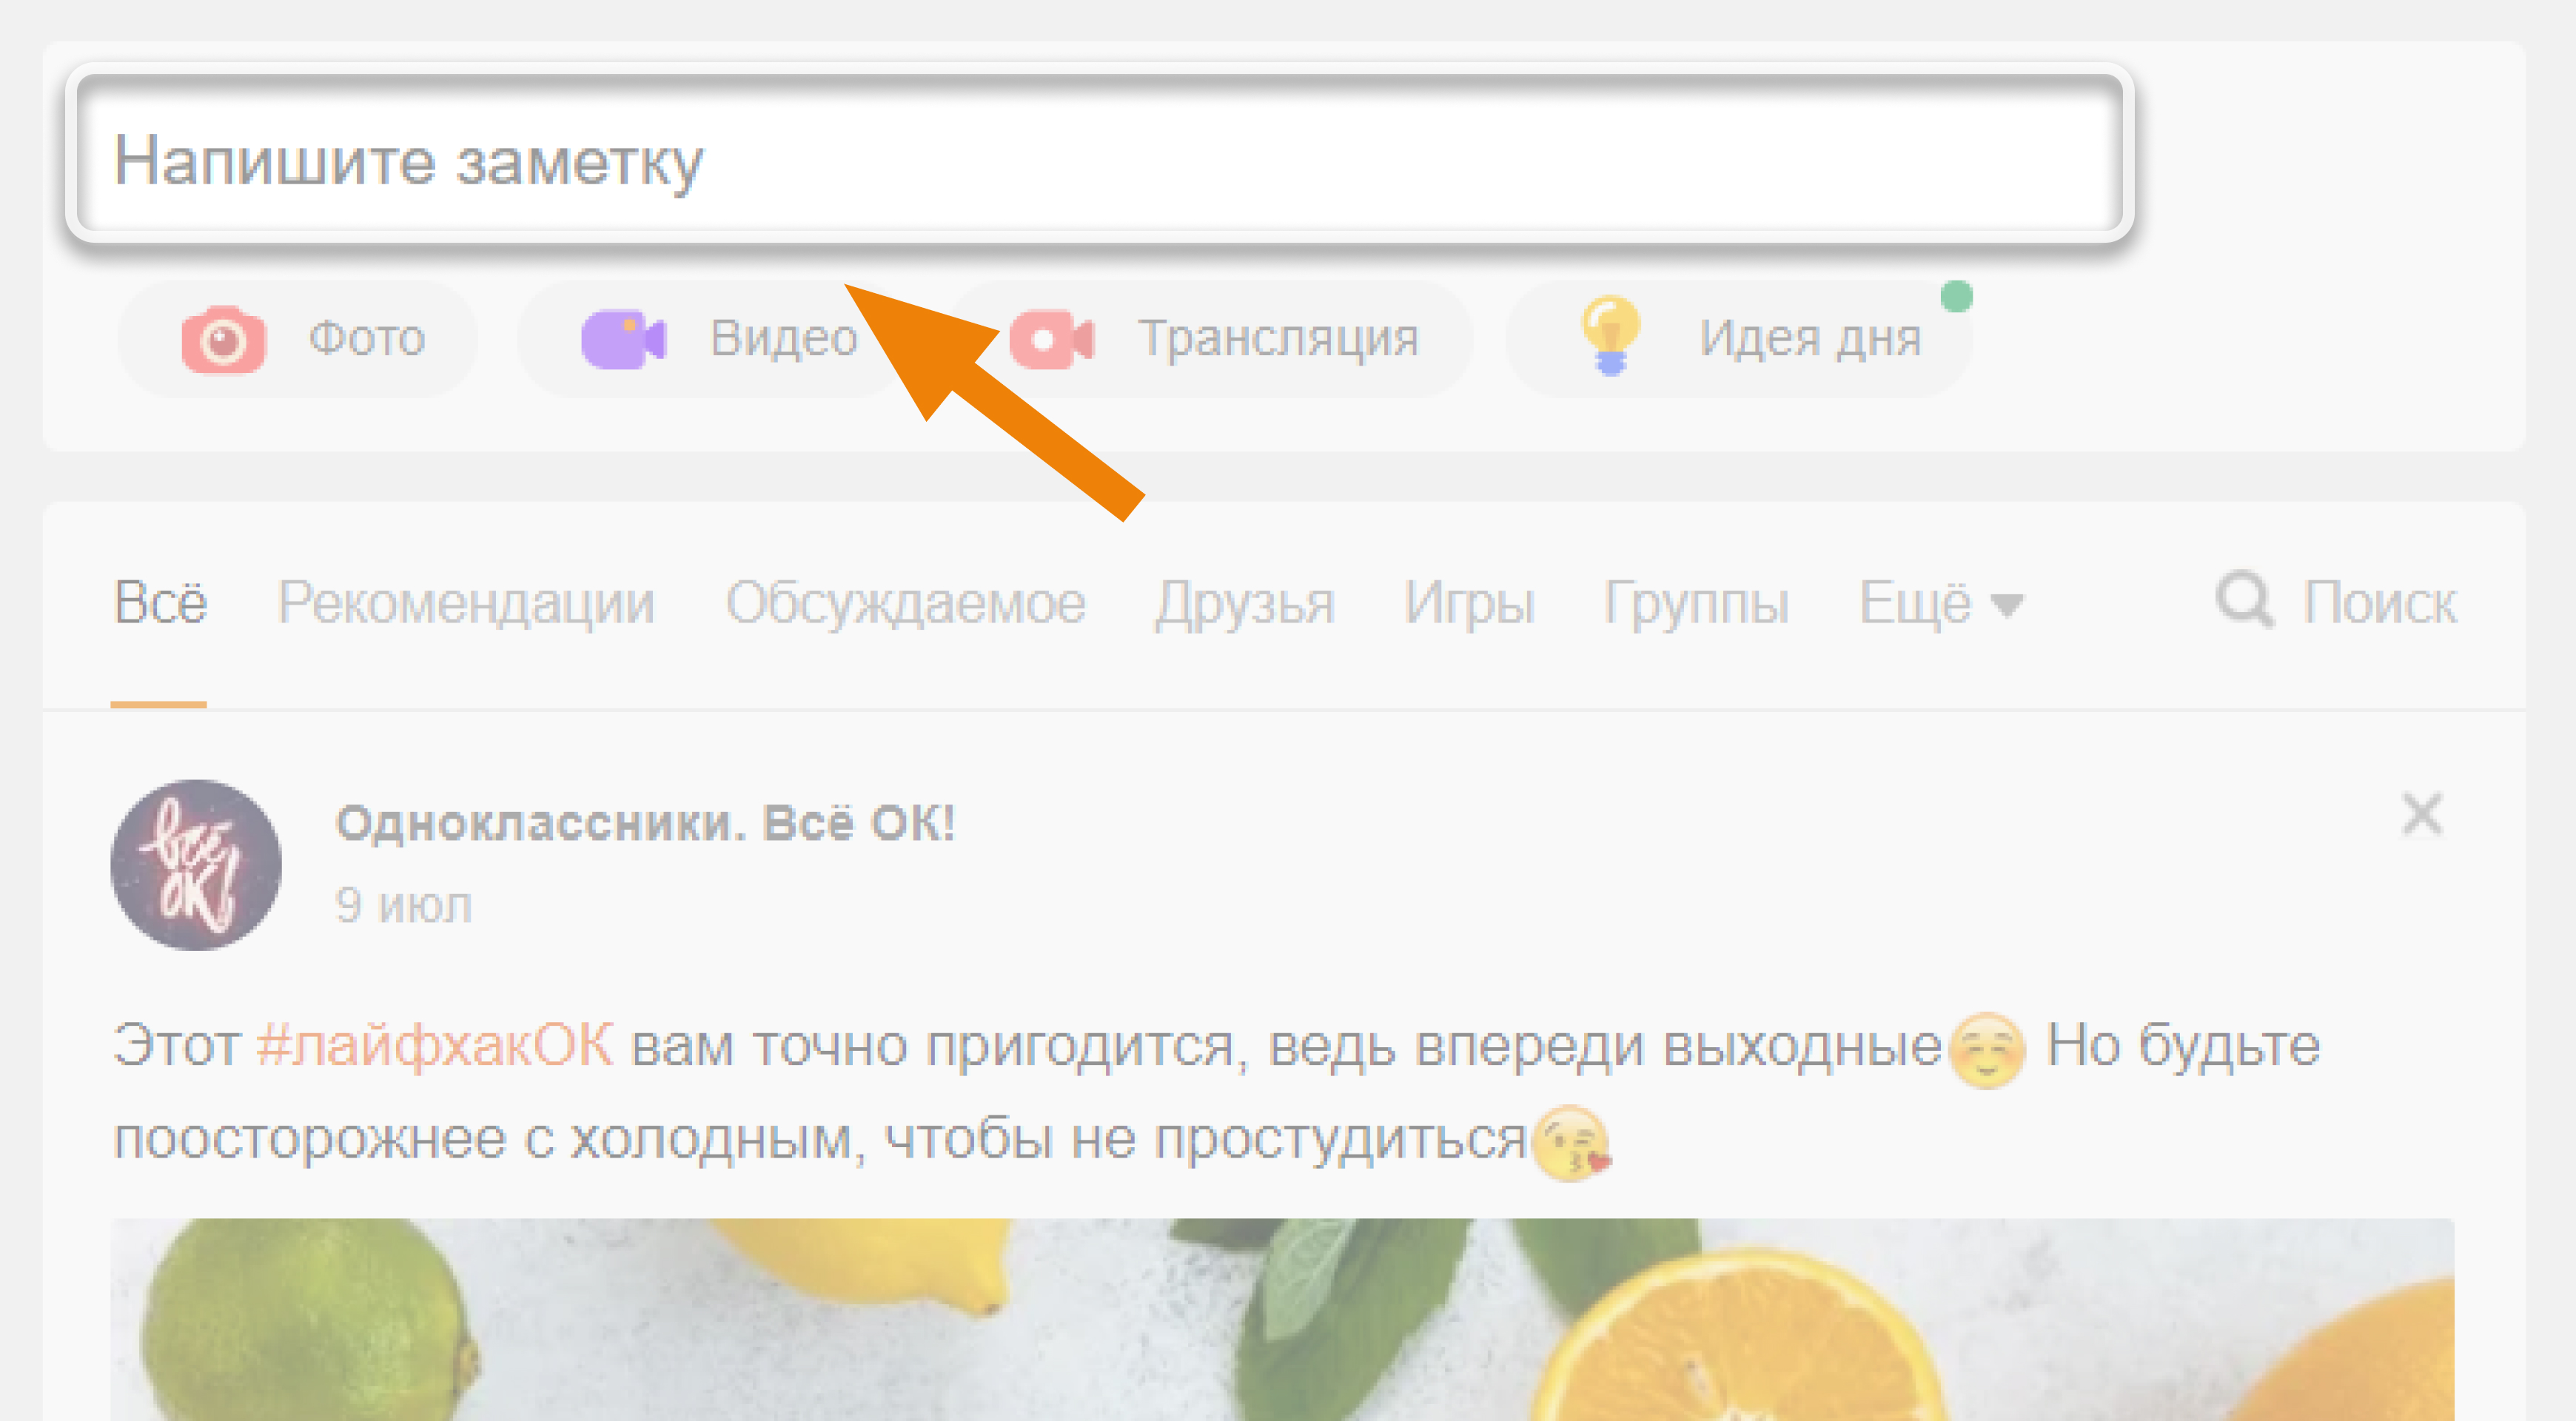Viewport: 2576px width, 1421px height.
Task: Open the Идея дня label
Action: (1810, 338)
